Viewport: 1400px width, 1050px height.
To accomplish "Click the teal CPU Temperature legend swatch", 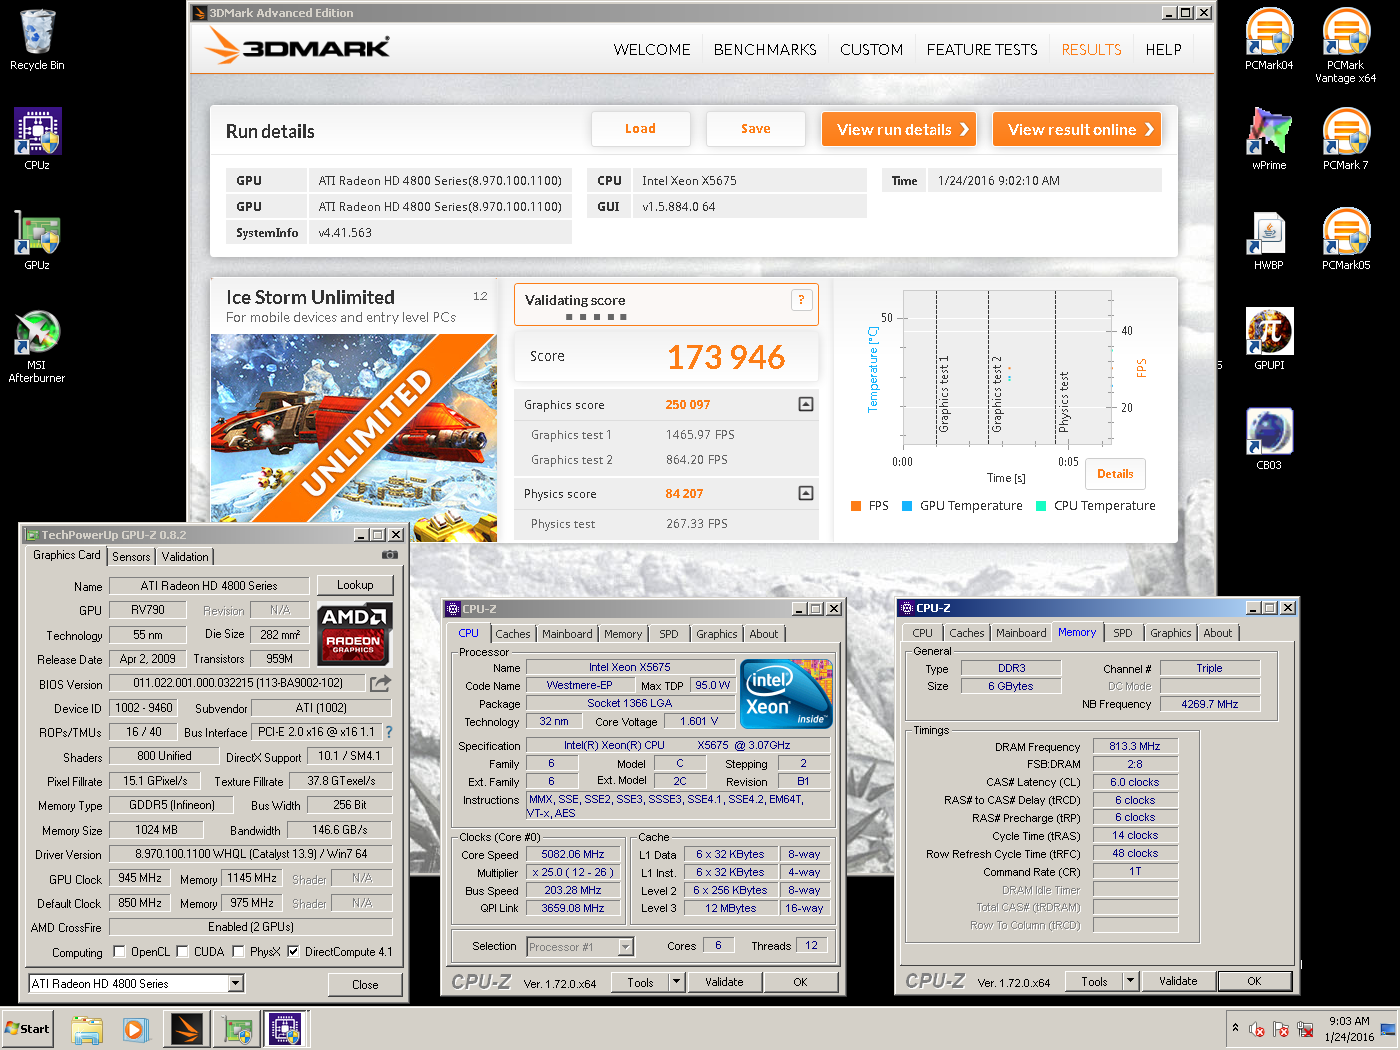I will pos(1041,506).
